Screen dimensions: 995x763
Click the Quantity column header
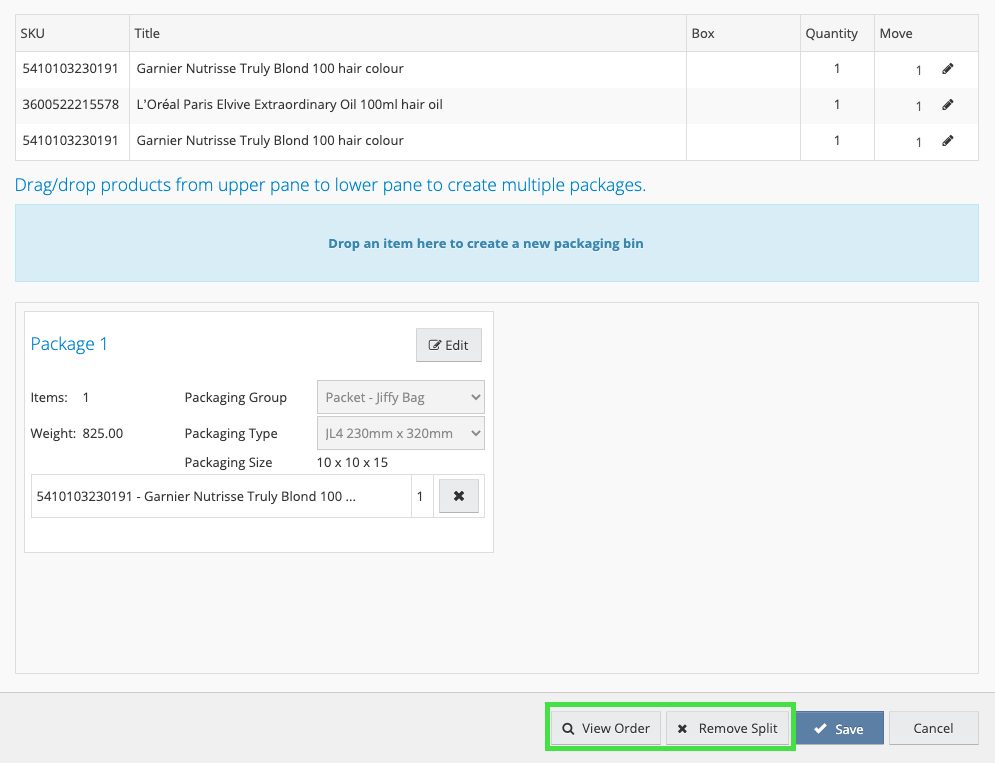832,33
